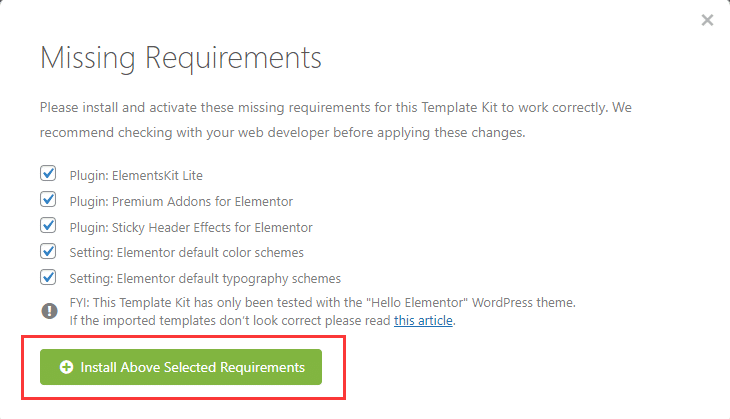Click the "Plugin: ElementsKit Lite" label
Screen dimensions: 730x419
click(x=136, y=176)
